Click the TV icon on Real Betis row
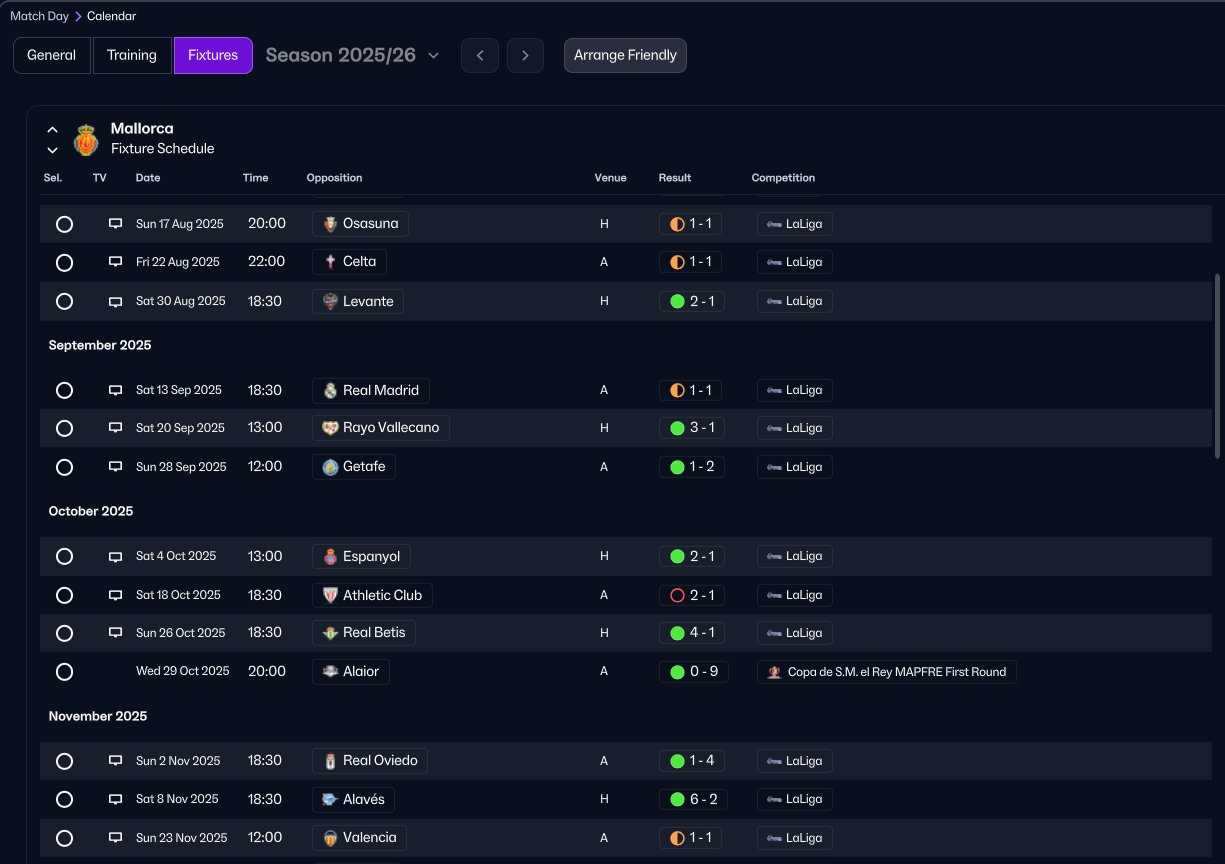The image size is (1225, 864). click(116, 633)
